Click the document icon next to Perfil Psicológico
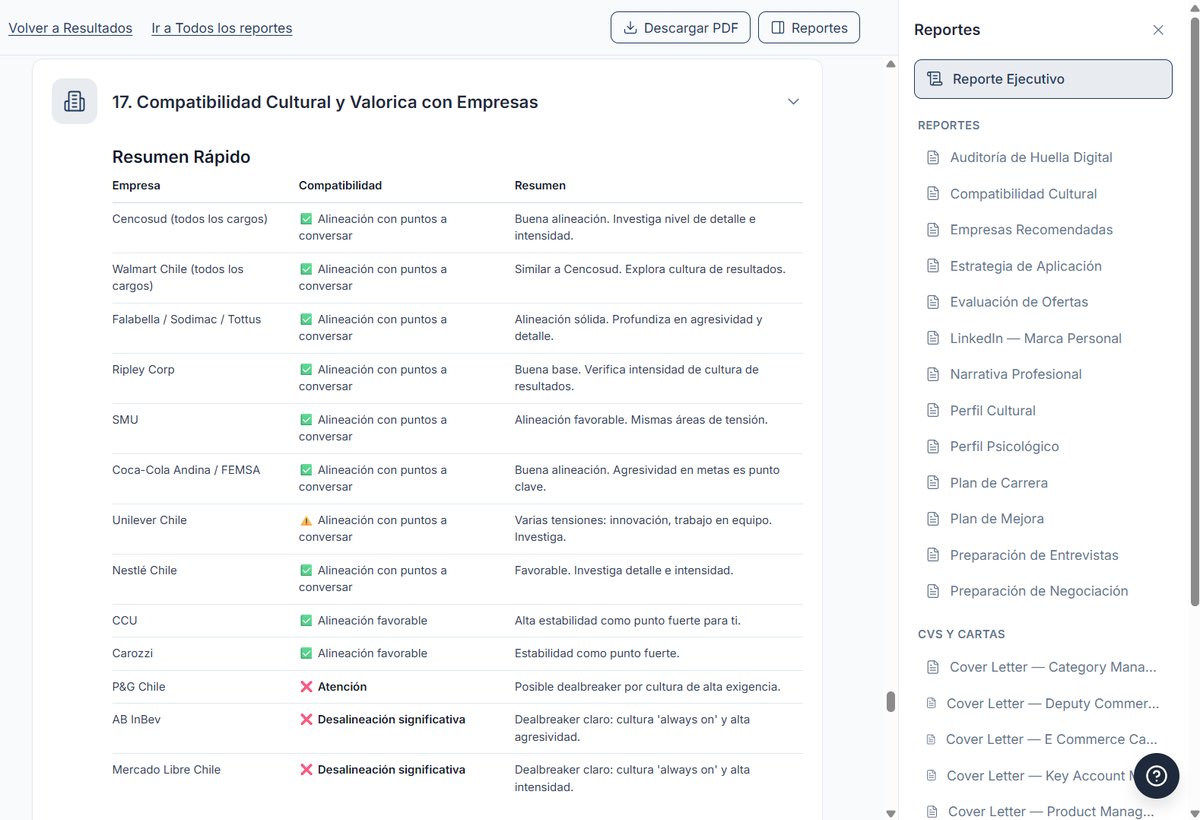The width and height of the screenshot is (1200, 820). pyautogui.click(x=933, y=447)
